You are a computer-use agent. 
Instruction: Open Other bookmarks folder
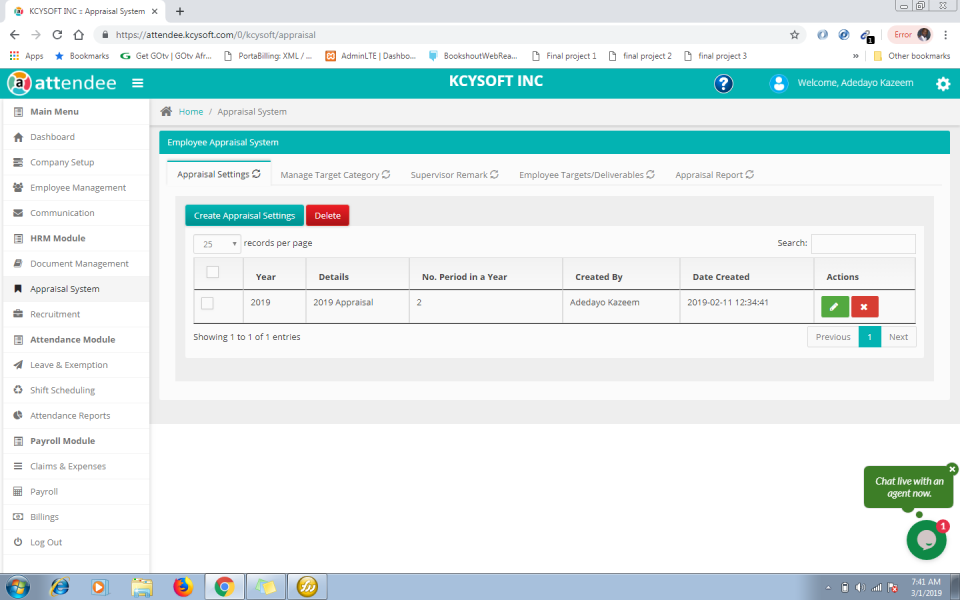[912, 56]
